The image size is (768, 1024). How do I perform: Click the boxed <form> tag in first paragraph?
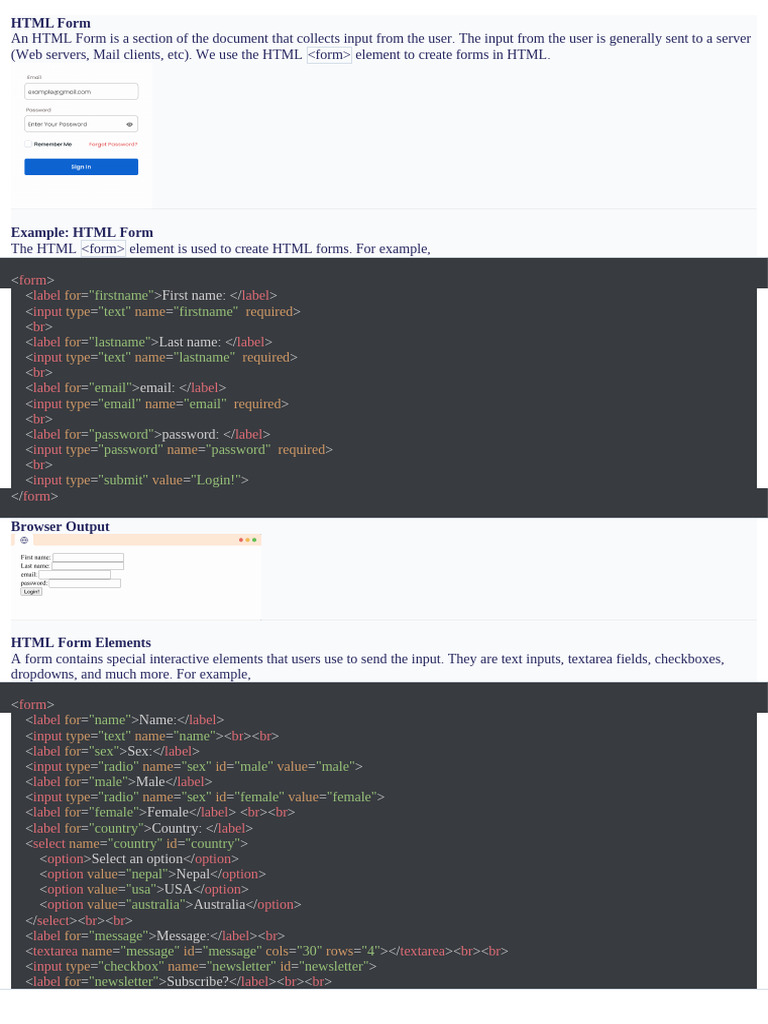coord(329,55)
